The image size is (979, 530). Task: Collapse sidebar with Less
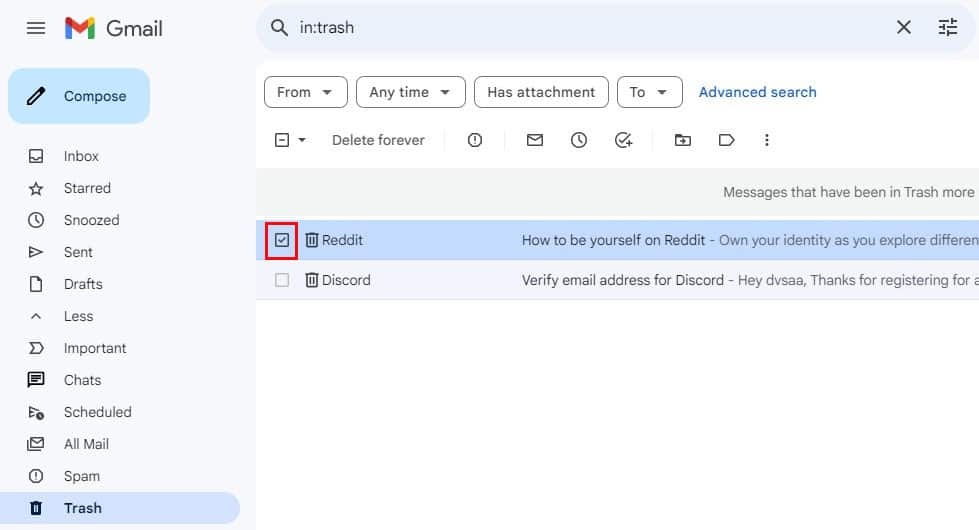click(78, 317)
